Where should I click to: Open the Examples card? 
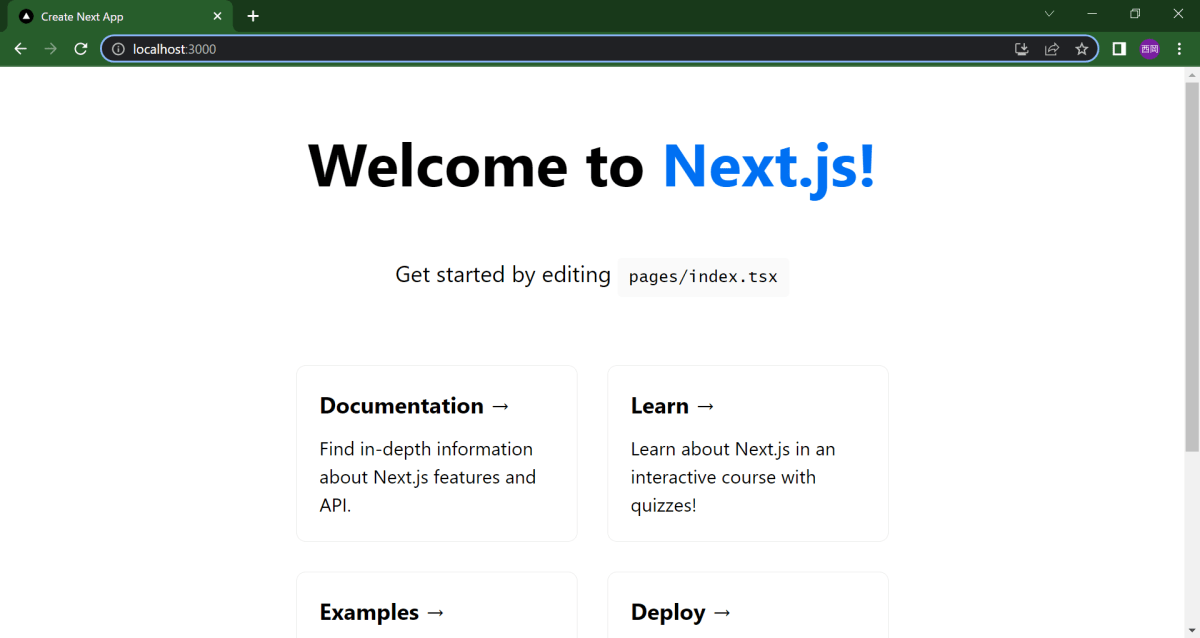[437, 605]
